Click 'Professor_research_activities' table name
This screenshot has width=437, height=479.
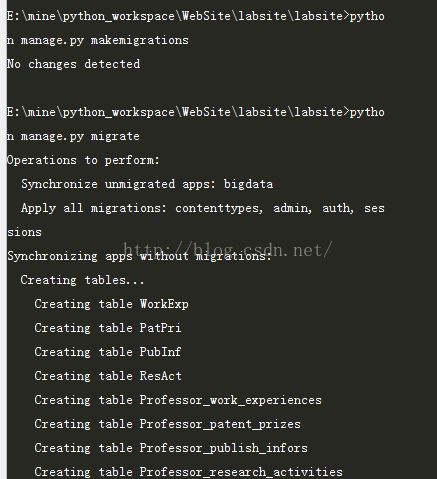coord(241,472)
